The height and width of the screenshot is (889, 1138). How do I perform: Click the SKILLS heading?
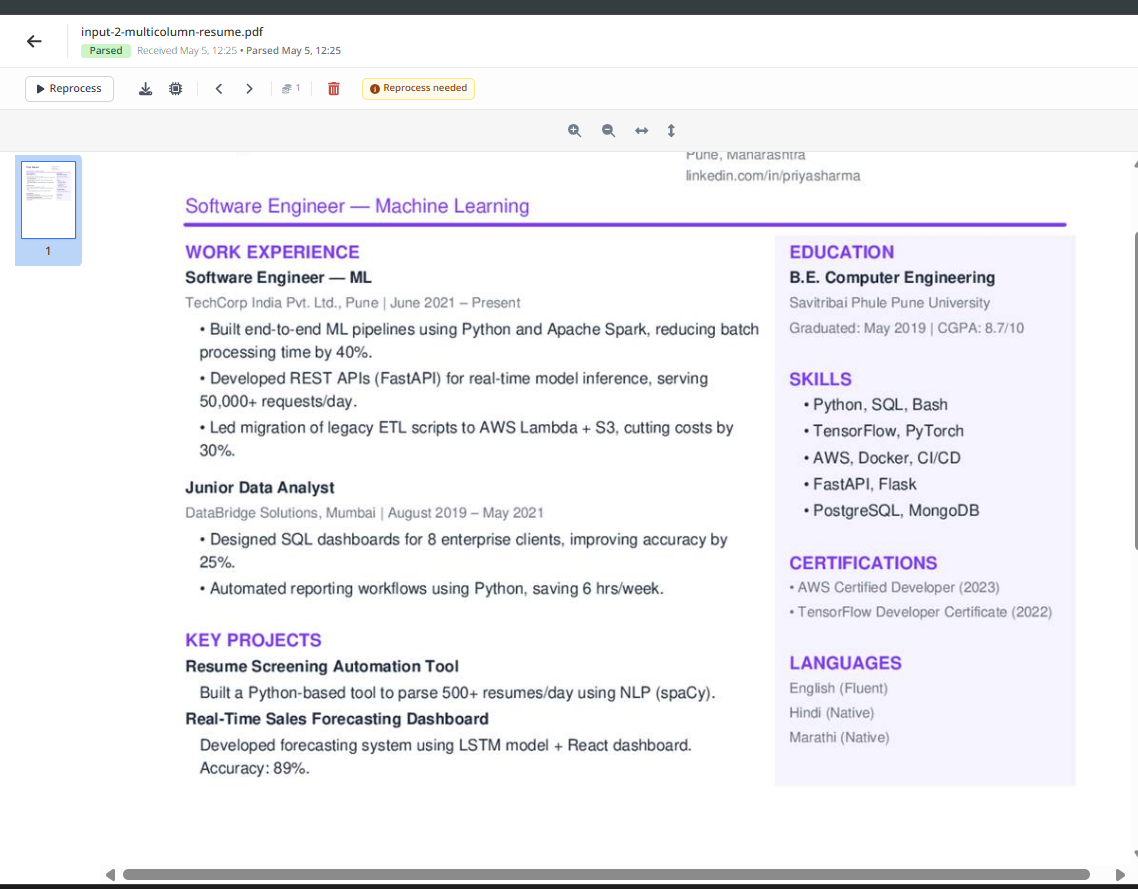[x=820, y=379]
